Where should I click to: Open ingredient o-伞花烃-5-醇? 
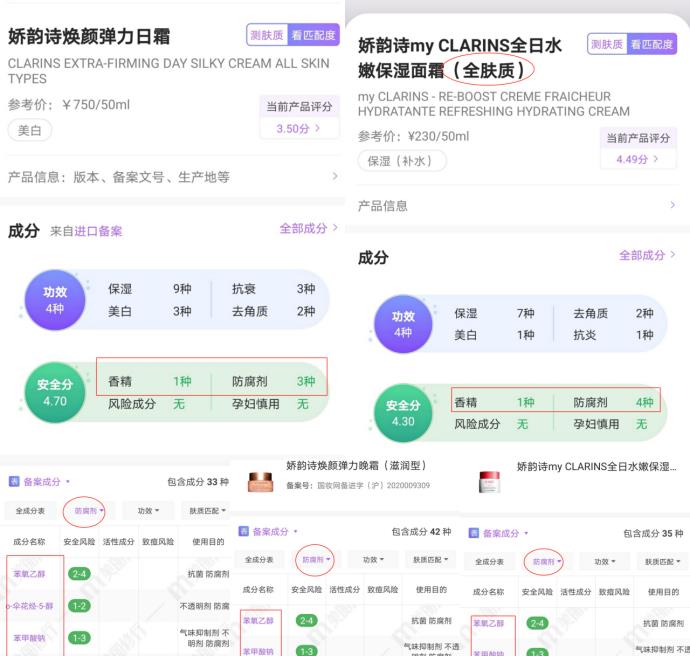pos(29,606)
